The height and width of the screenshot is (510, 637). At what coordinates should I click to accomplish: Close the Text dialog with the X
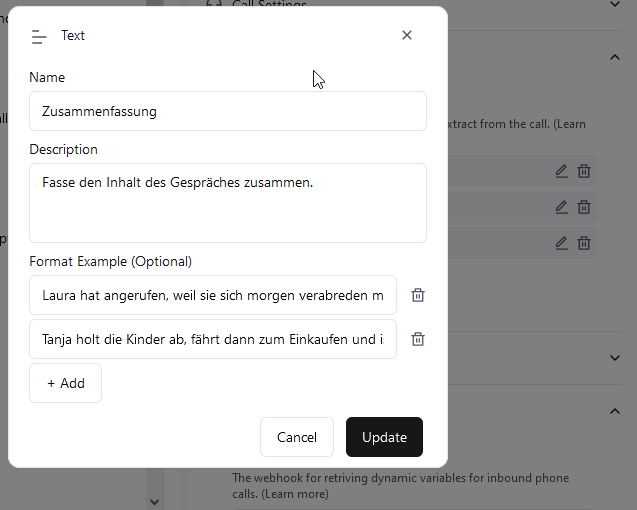click(x=406, y=35)
